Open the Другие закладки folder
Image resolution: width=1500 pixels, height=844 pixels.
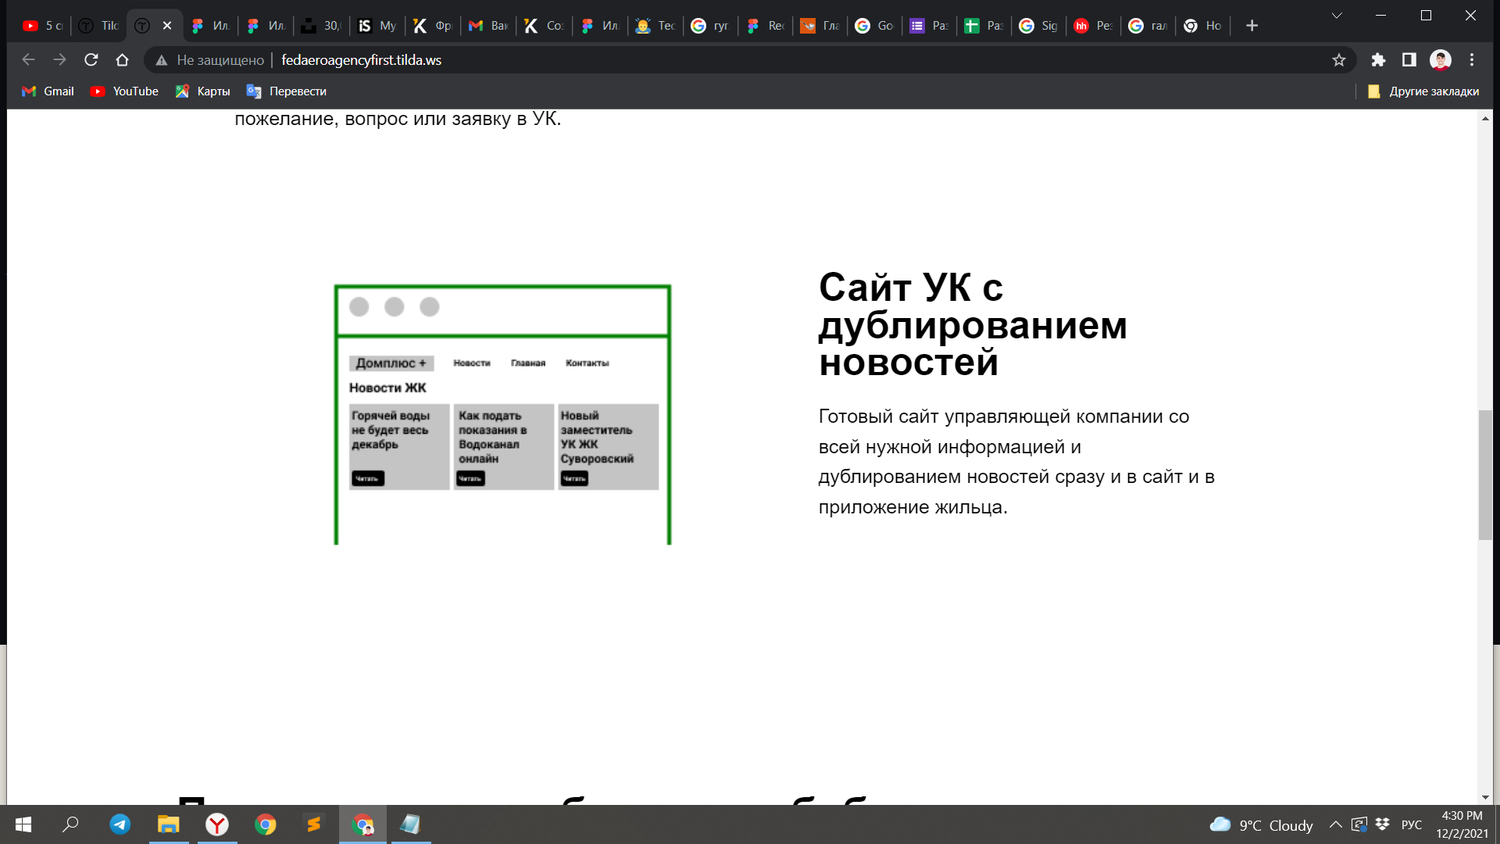pyautogui.click(x=1423, y=91)
